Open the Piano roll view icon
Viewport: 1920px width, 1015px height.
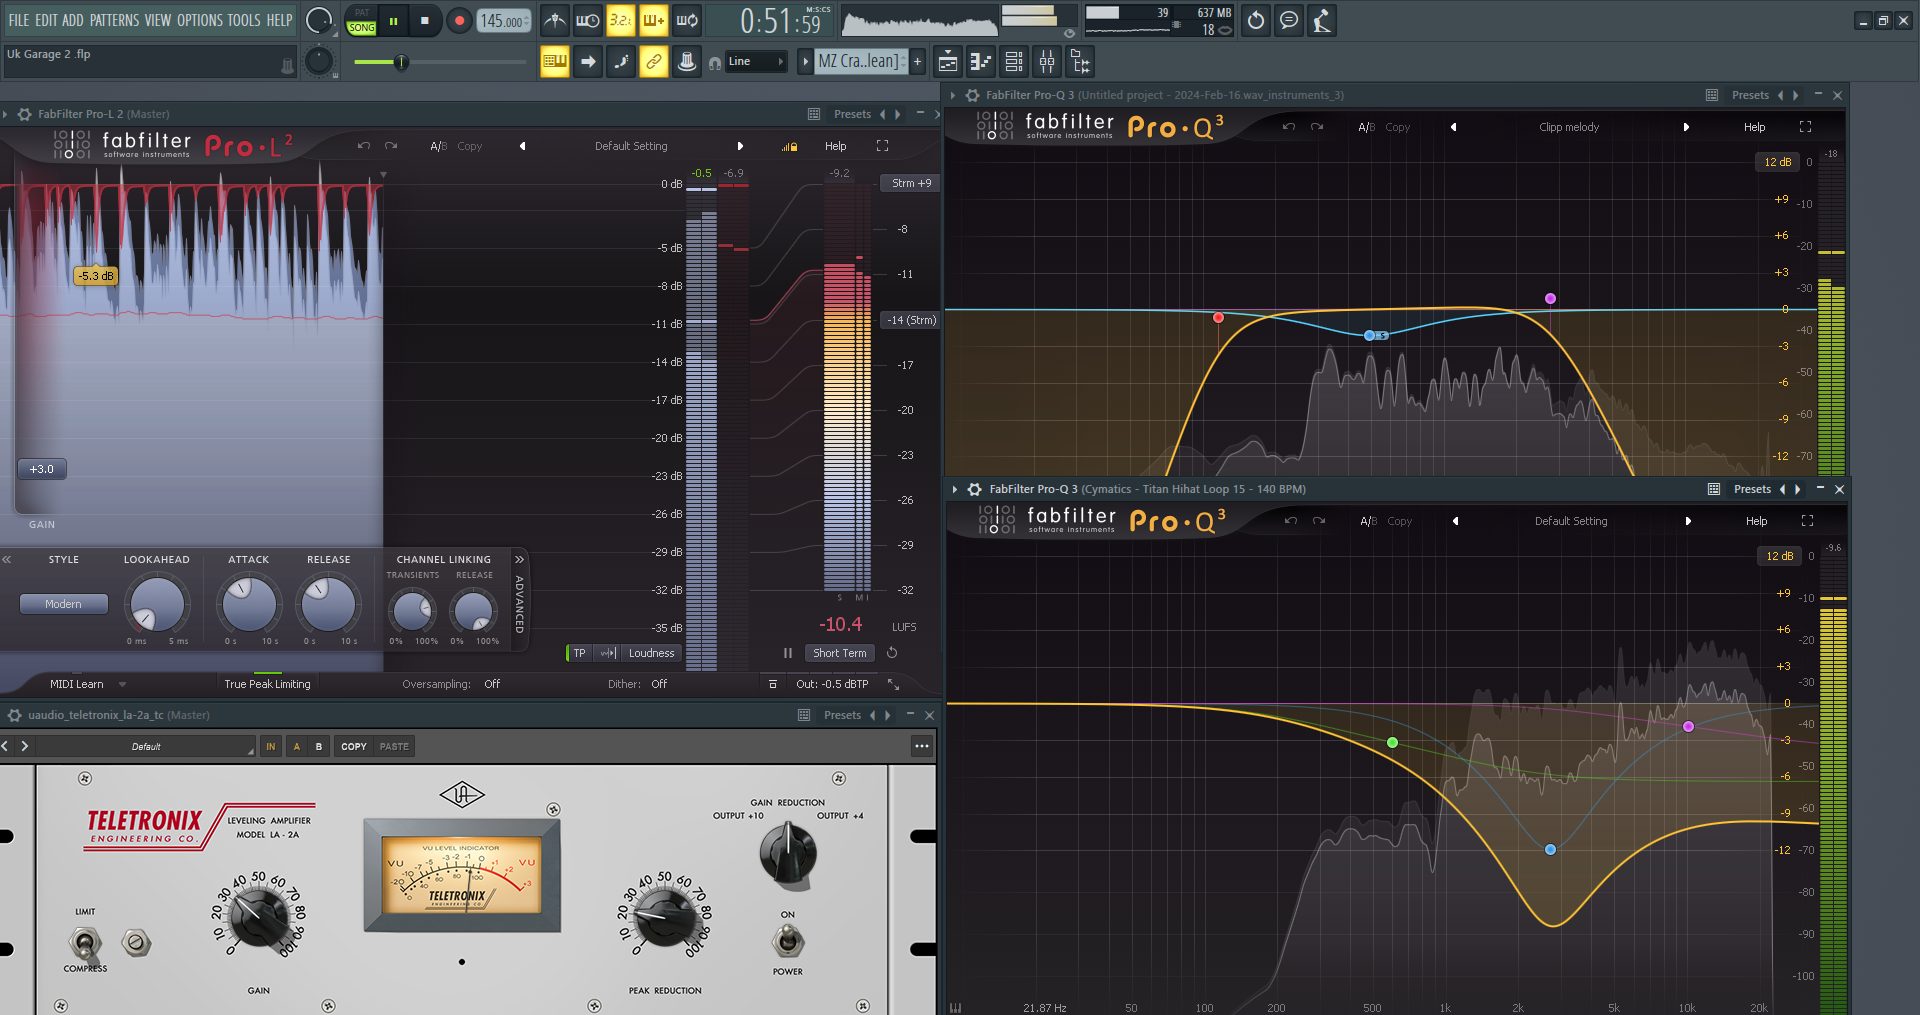pyautogui.click(x=981, y=62)
